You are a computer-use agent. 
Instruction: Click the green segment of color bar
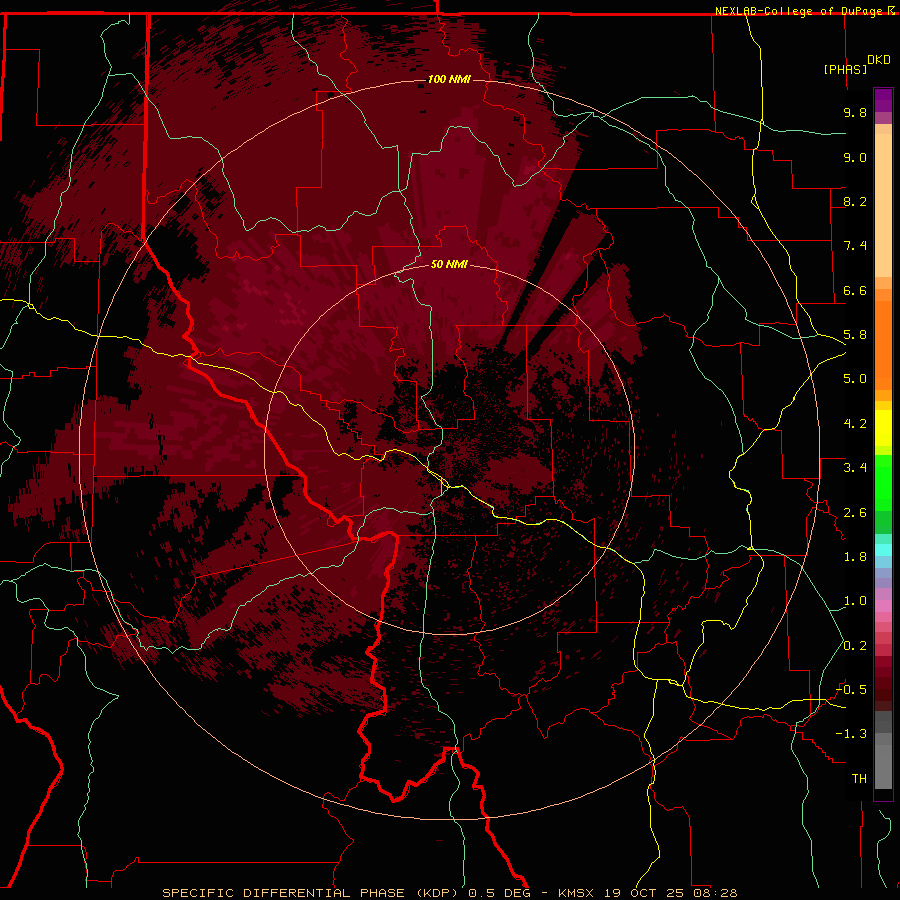click(883, 483)
